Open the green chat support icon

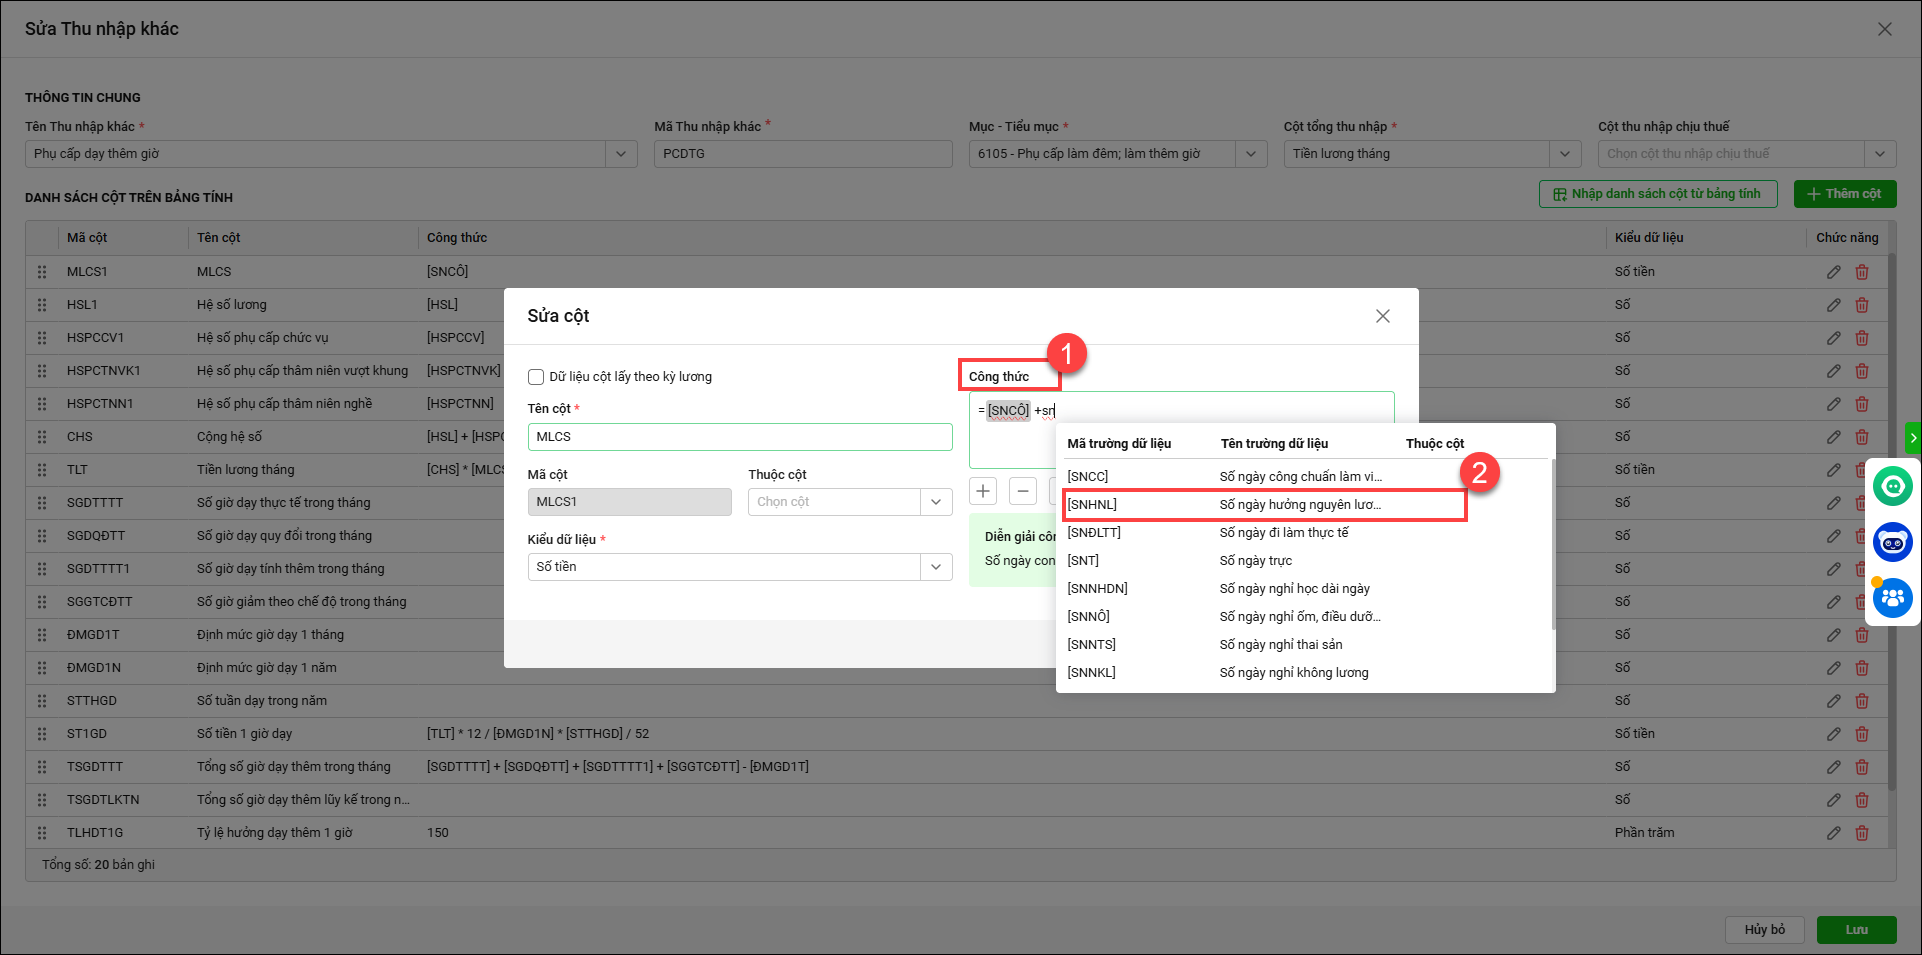[x=1892, y=487]
